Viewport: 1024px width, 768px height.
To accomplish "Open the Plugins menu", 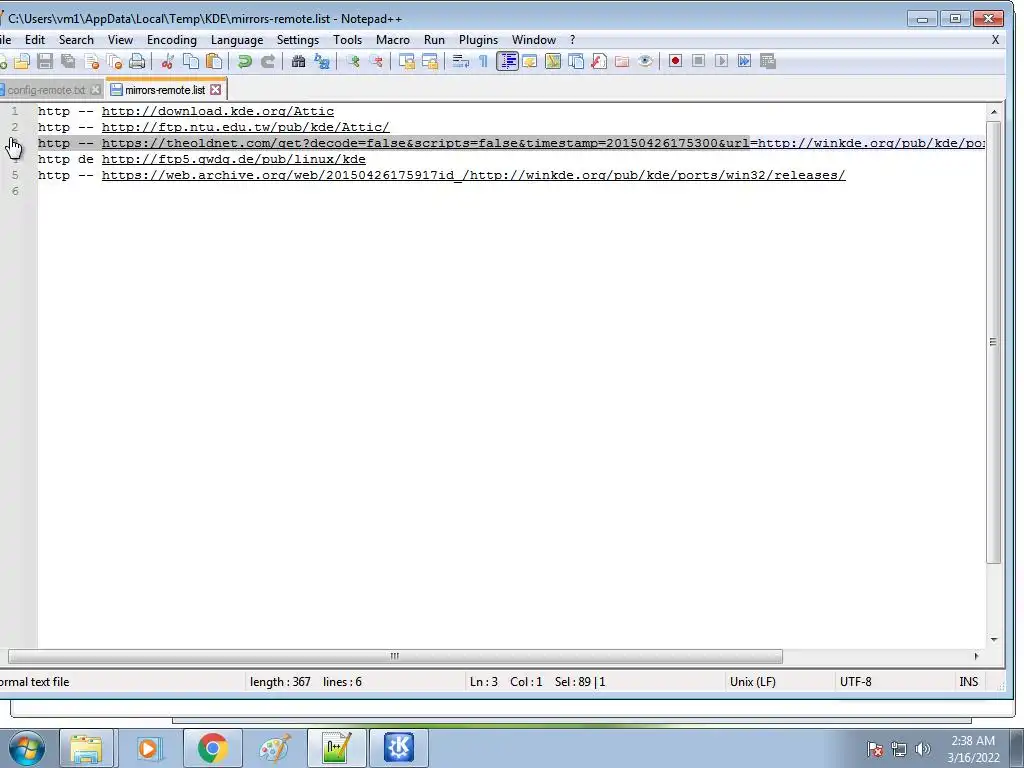I will [x=478, y=40].
